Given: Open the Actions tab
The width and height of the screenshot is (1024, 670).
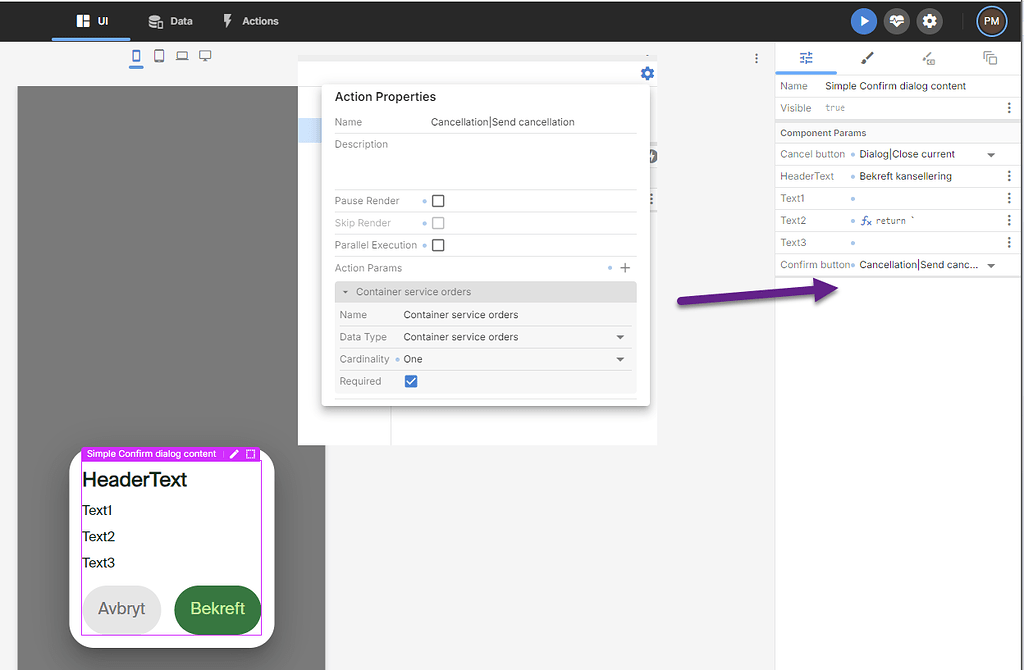Looking at the screenshot, I should (250, 21).
